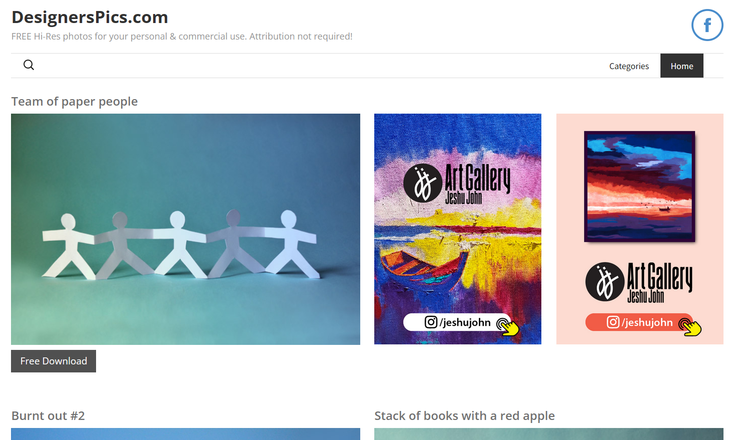Image resolution: width=732 pixels, height=440 pixels.
Task: Click the search magnifier icon
Action: point(28,65)
